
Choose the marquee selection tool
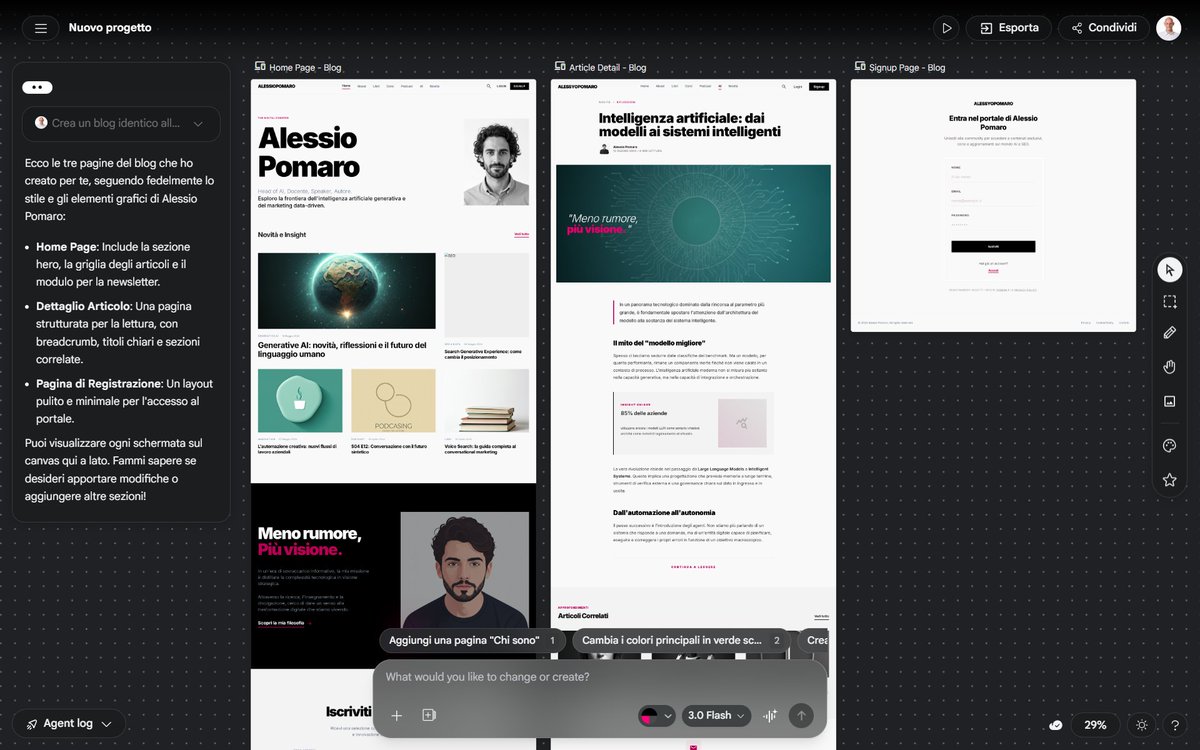[x=1169, y=301]
